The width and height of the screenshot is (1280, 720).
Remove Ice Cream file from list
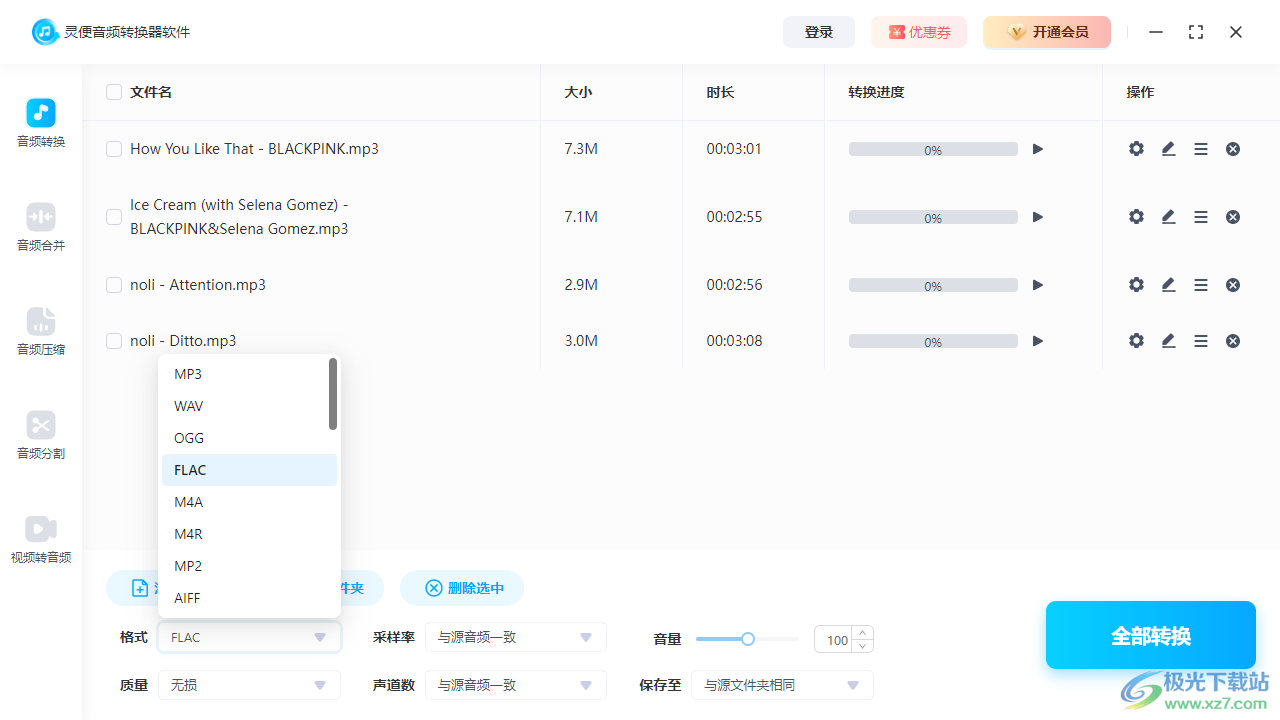pyautogui.click(x=1233, y=217)
